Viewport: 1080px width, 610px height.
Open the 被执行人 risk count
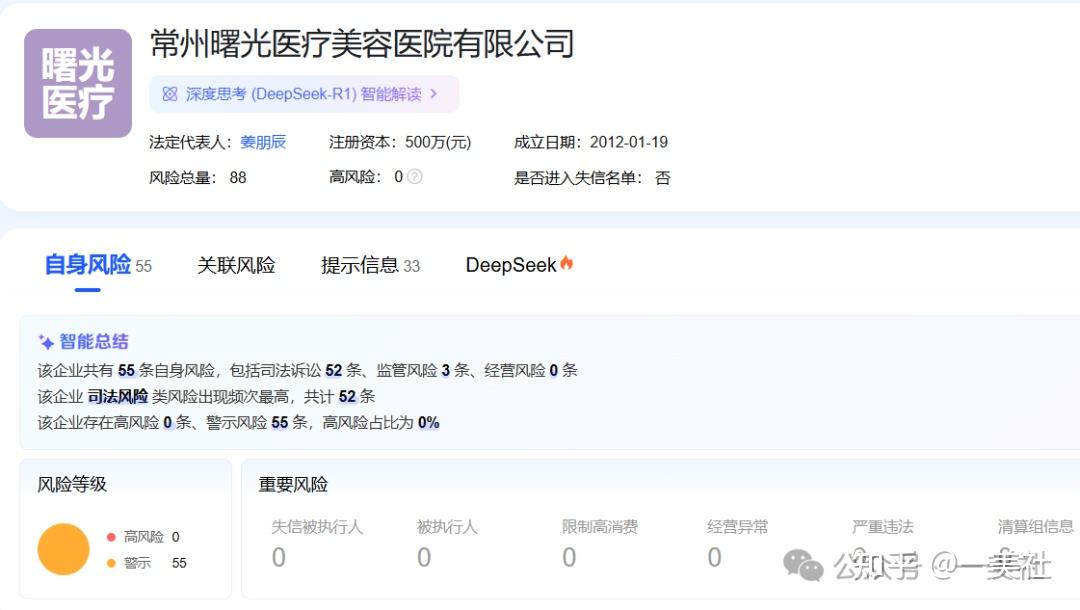pyautogui.click(x=424, y=557)
